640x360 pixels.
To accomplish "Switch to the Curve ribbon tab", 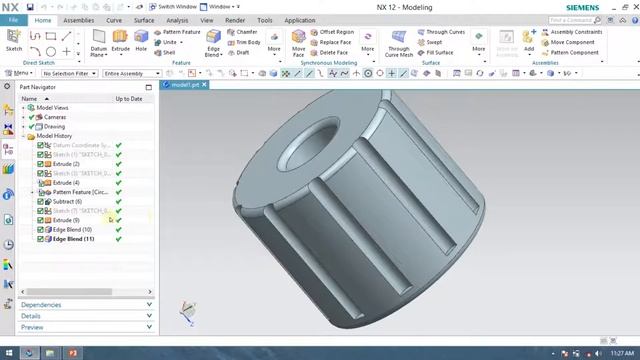I will pyautogui.click(x=114, y=20).
